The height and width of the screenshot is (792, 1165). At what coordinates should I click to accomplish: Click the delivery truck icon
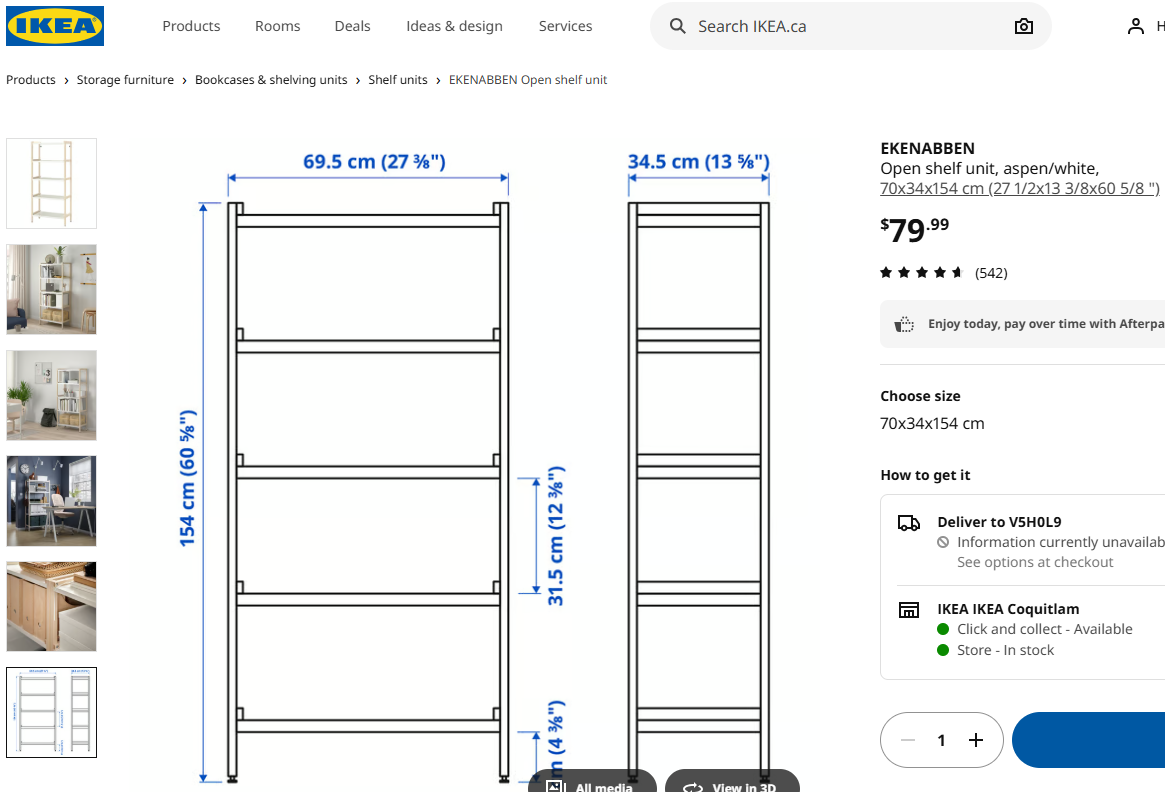pyautogui.click(x=908, y=522)
